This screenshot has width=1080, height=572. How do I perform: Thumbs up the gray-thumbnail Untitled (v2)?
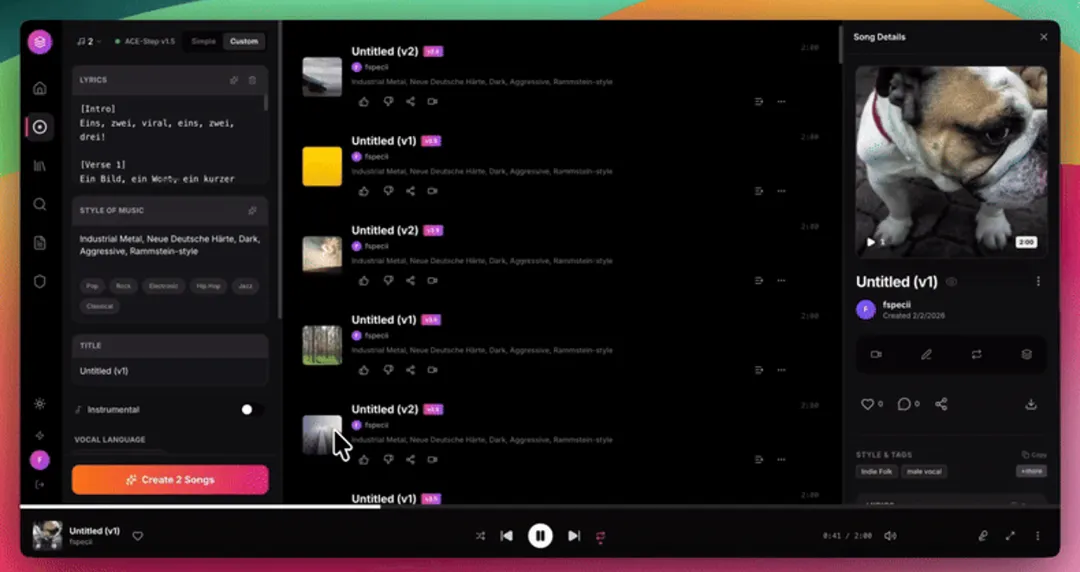click(364, 101)
